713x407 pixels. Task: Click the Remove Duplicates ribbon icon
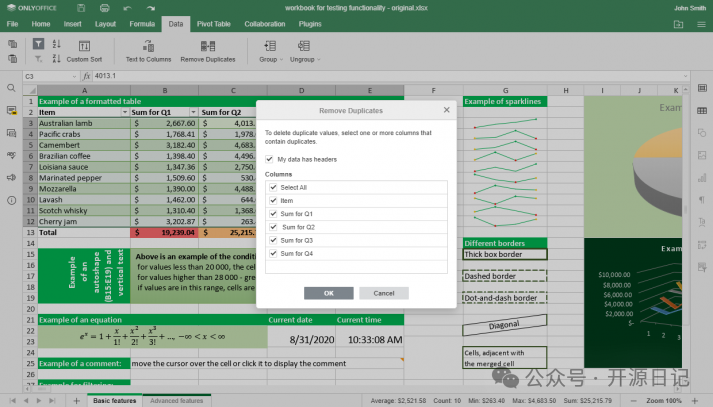(x=208, y=46)
